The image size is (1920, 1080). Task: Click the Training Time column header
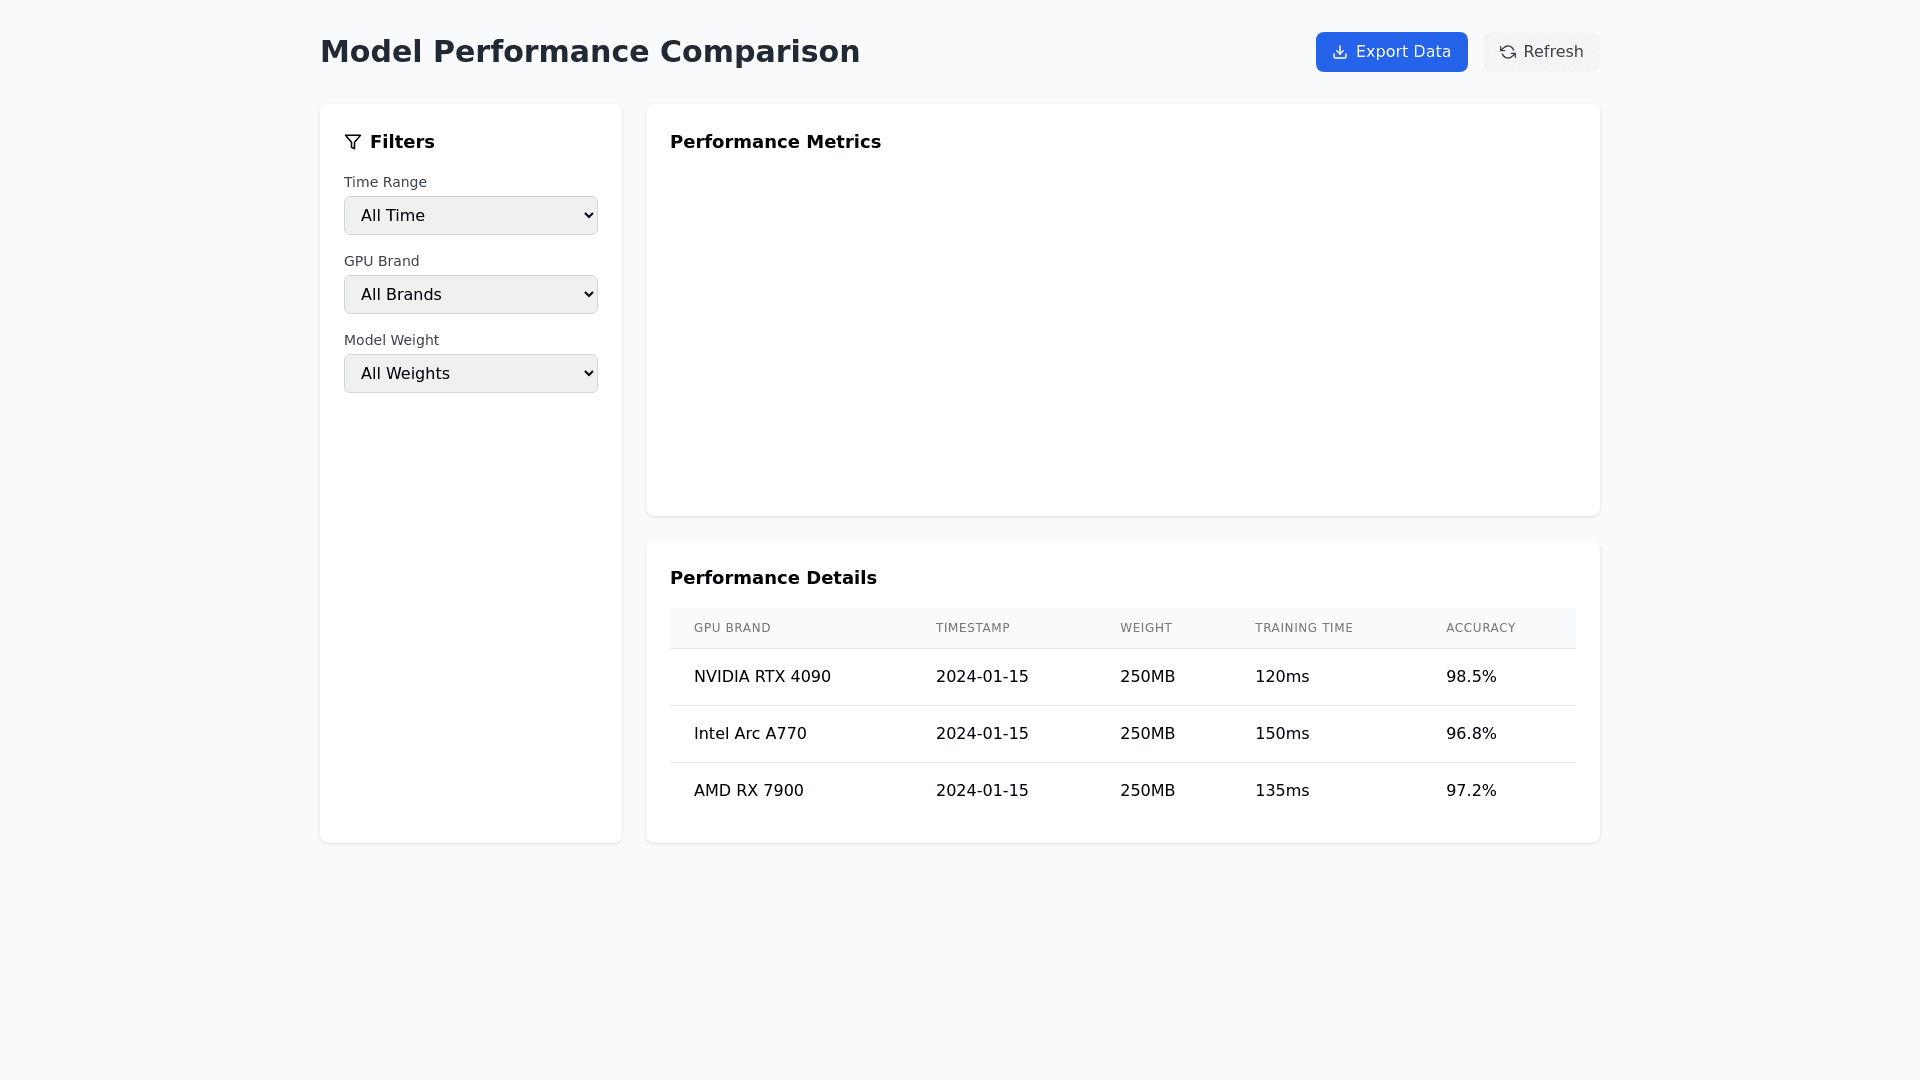(1304, 628)
